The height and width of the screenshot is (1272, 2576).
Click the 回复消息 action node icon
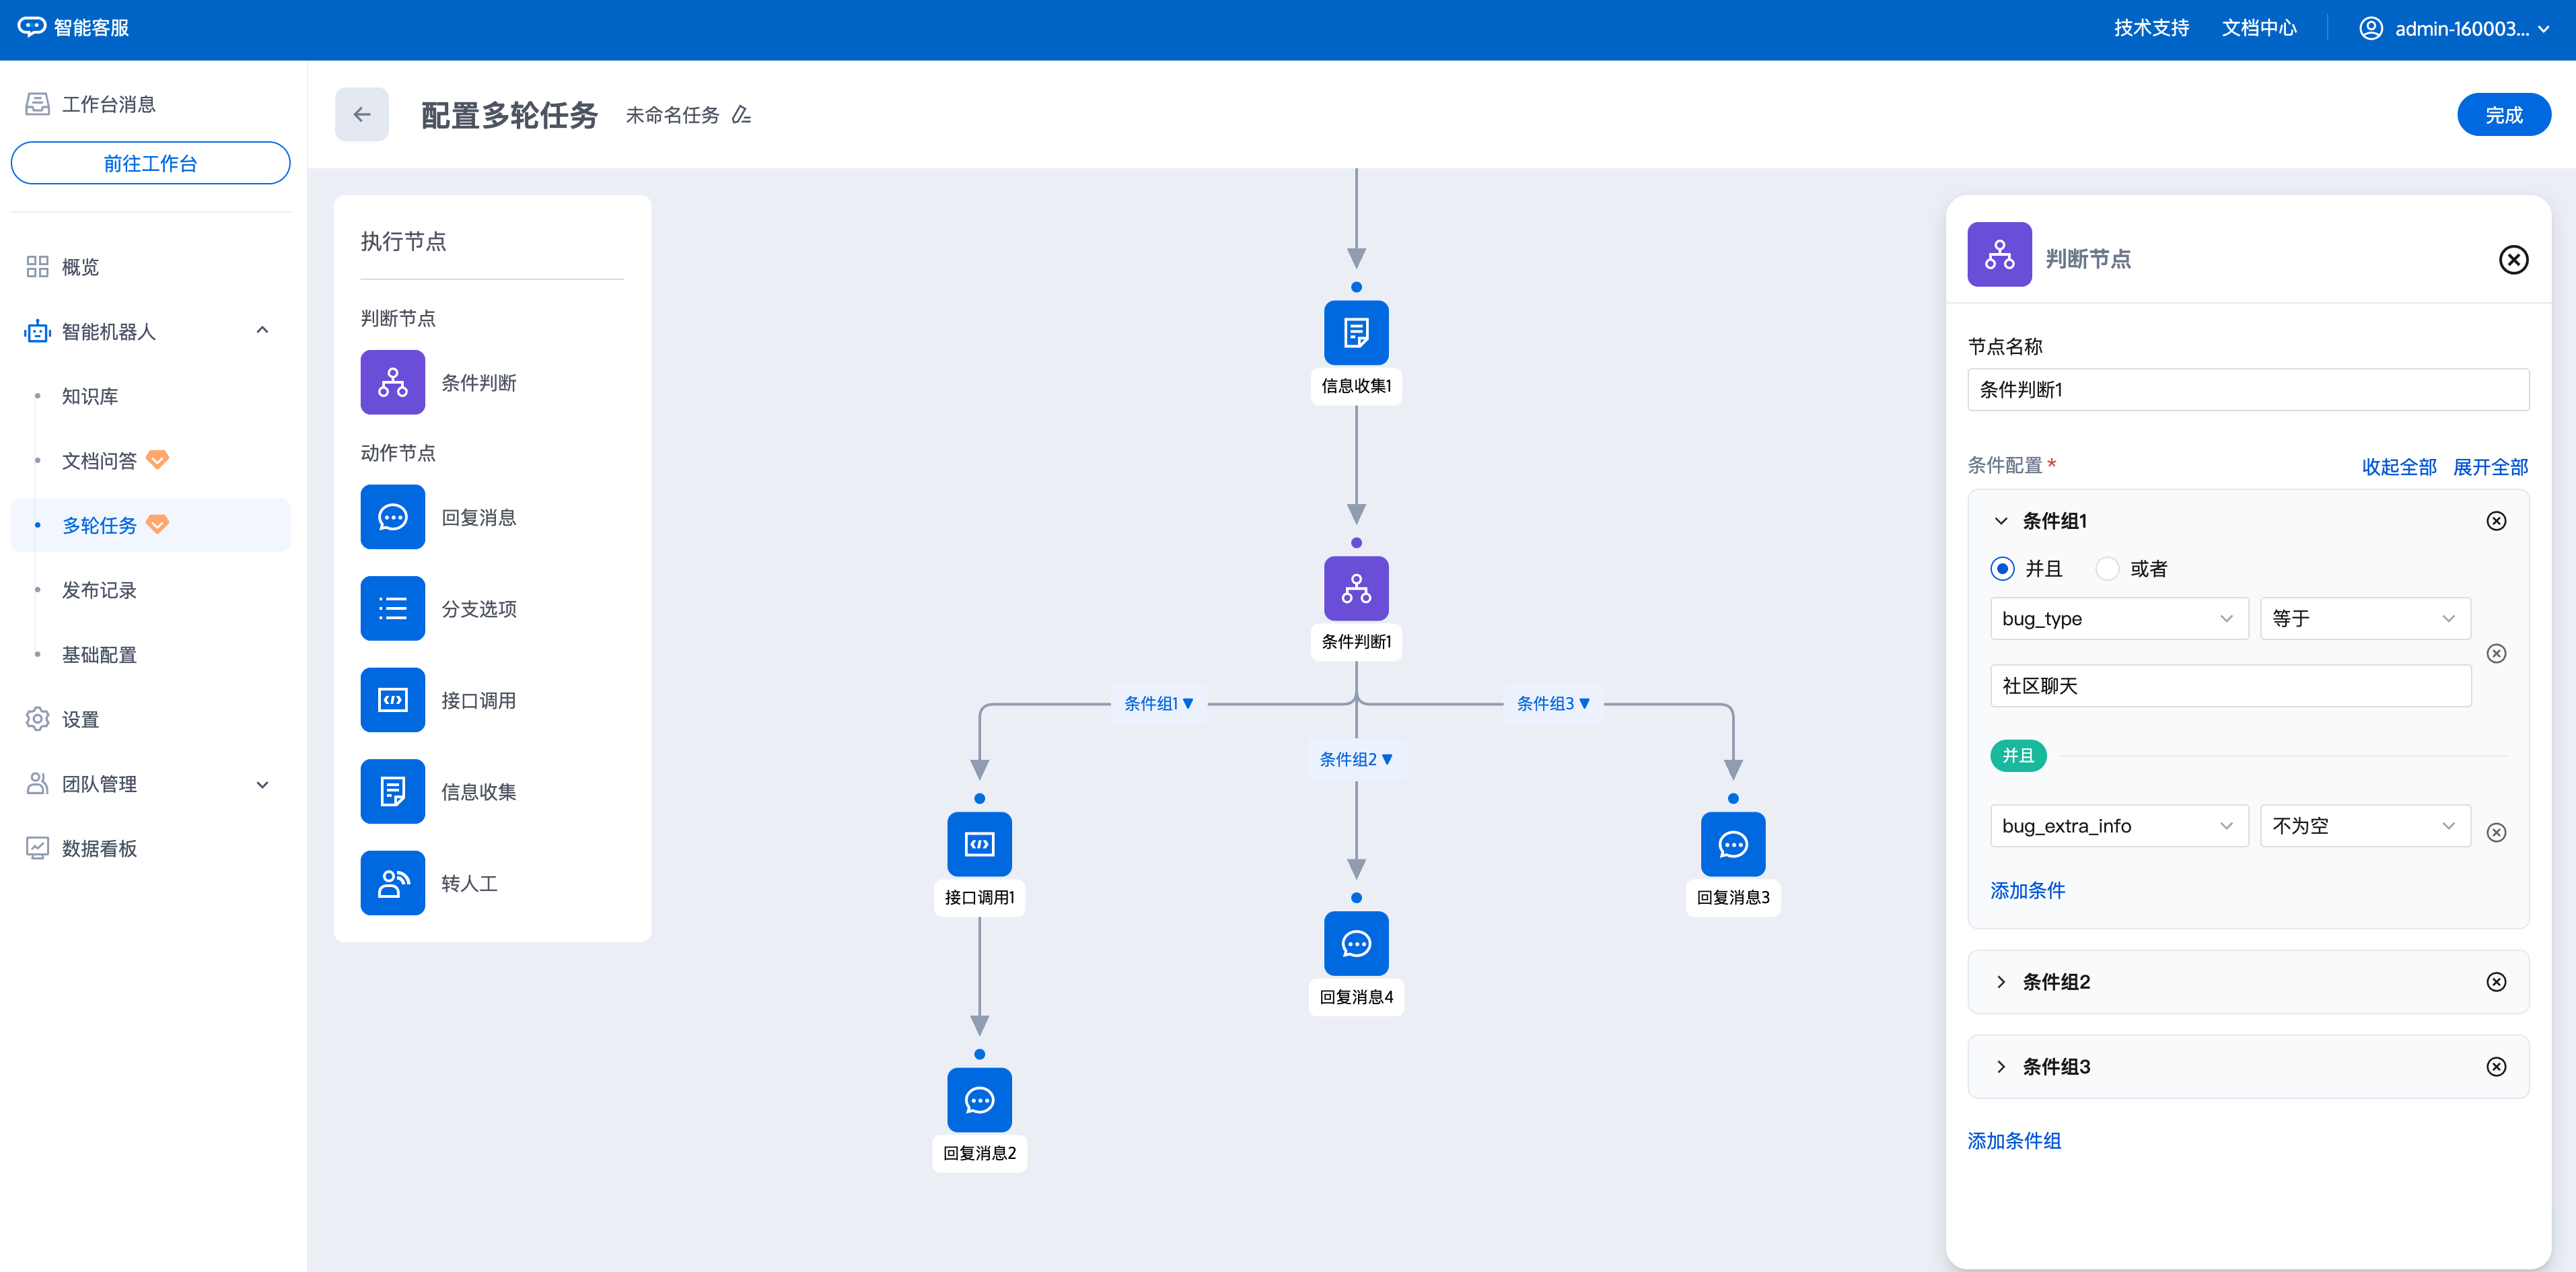click(392, 517)
